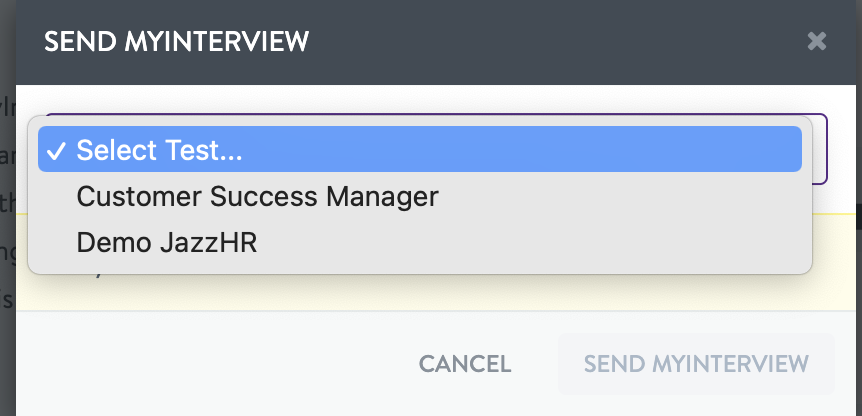Highlight the Customer Success Manager entry
Image resolution: width=862 pixels, height=416 pixels.
tap(257, 196)
